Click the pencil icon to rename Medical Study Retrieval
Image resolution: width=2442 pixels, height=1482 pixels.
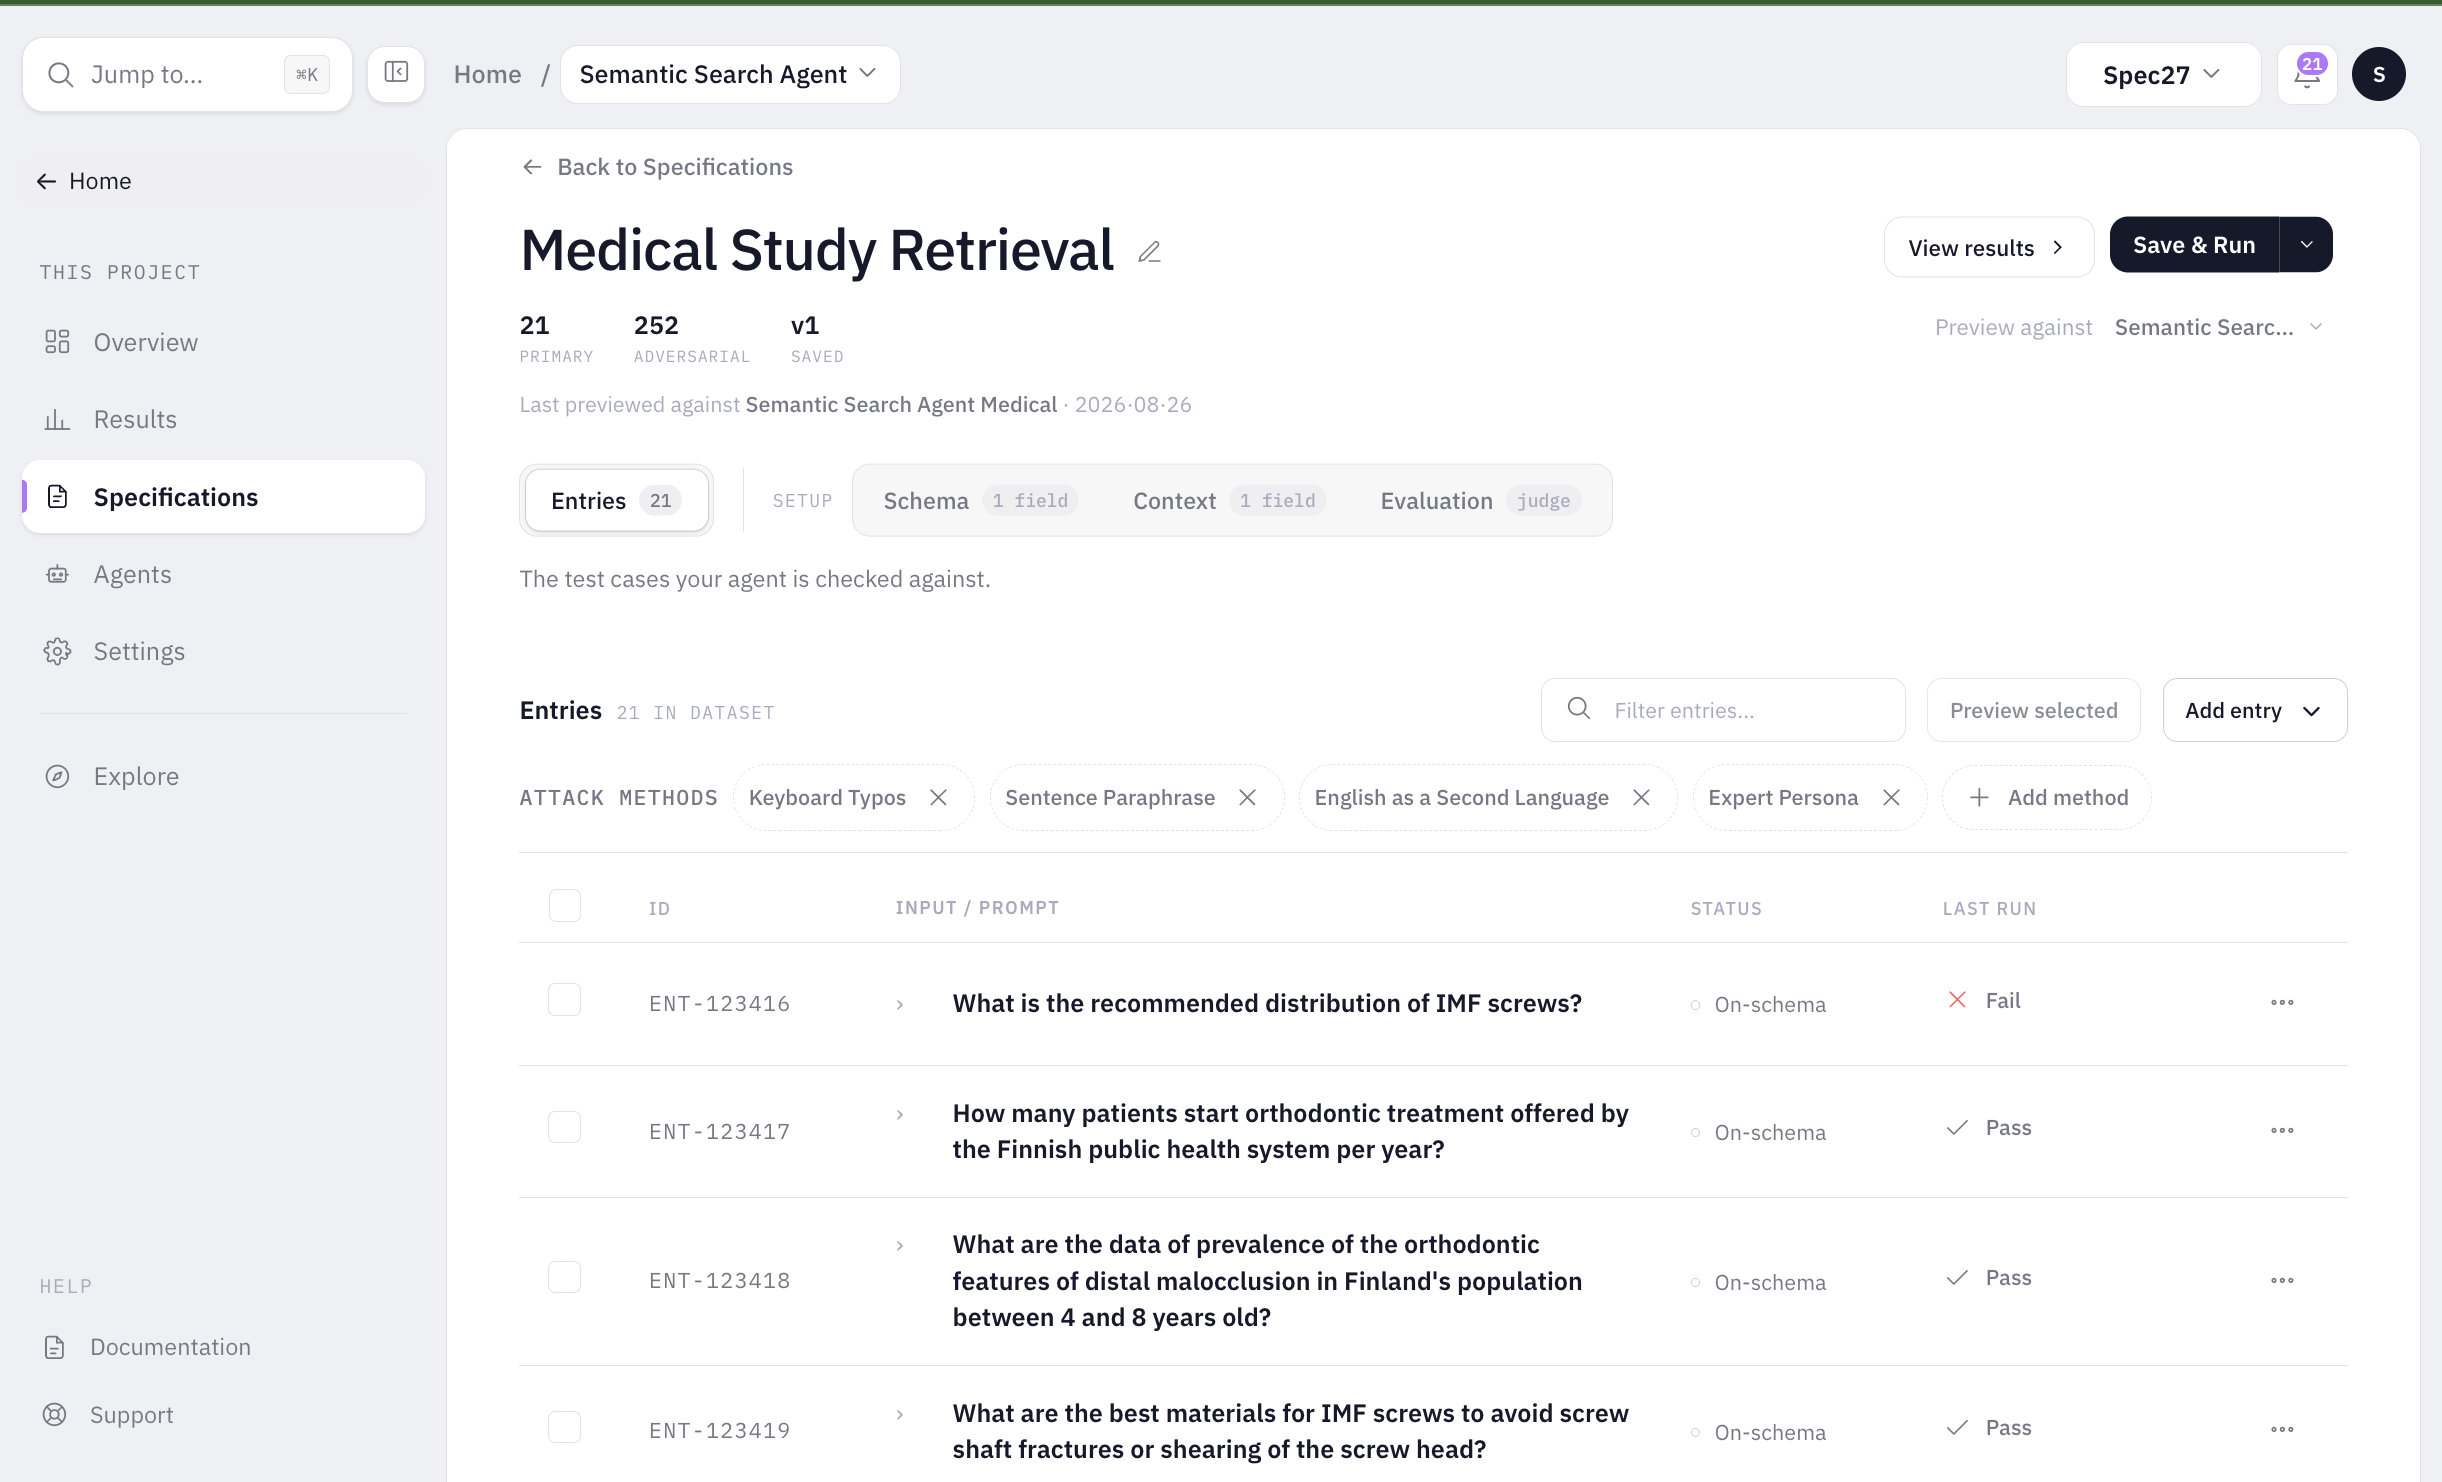(1149, 252)
